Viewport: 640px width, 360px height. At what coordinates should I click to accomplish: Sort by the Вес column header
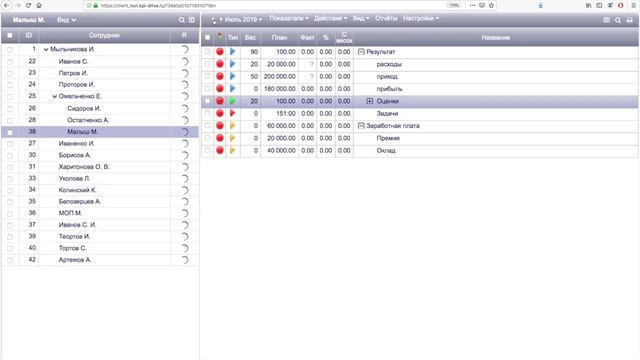point(250,37)
